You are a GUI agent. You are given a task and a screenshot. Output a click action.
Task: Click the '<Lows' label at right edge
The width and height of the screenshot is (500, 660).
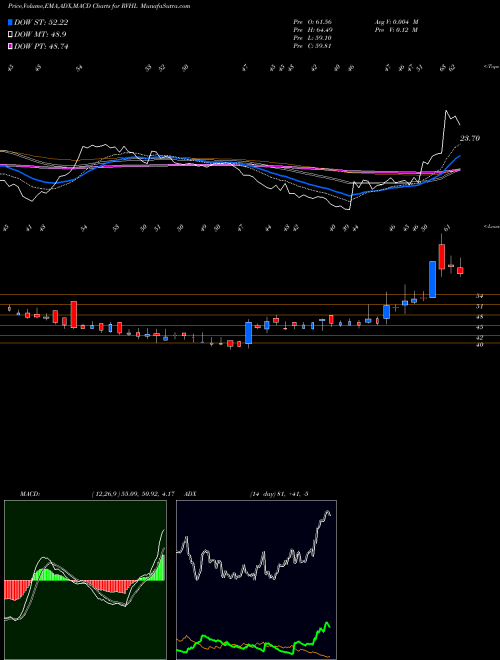tap(491, 227)
